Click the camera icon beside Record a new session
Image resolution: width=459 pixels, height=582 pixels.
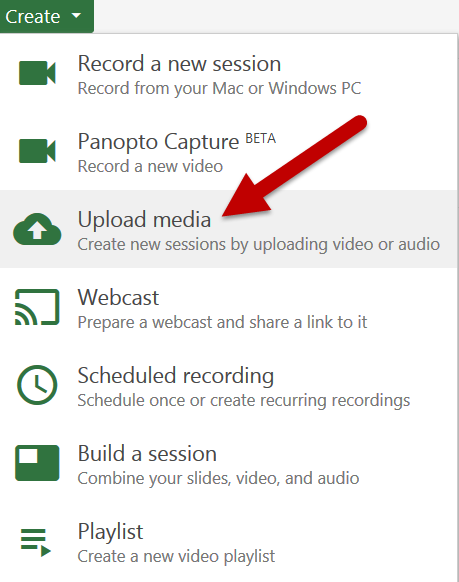(x=37, y=73)
